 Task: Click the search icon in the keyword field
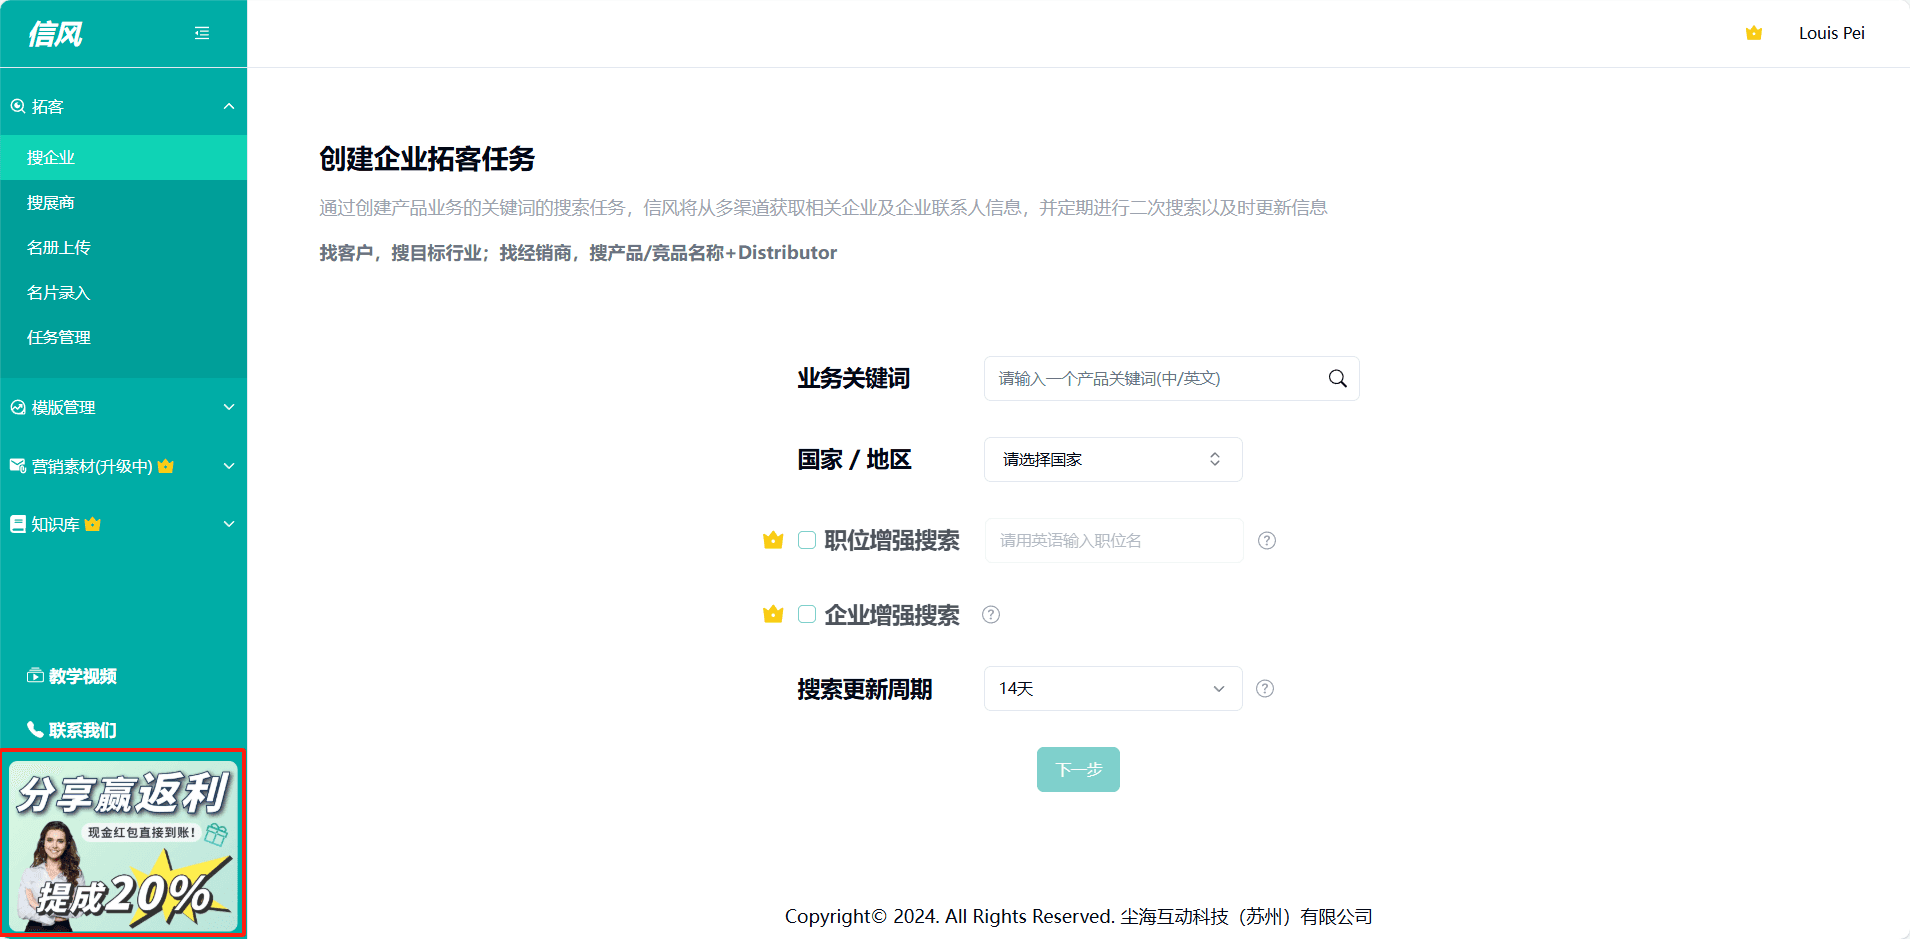point(1337,378)
